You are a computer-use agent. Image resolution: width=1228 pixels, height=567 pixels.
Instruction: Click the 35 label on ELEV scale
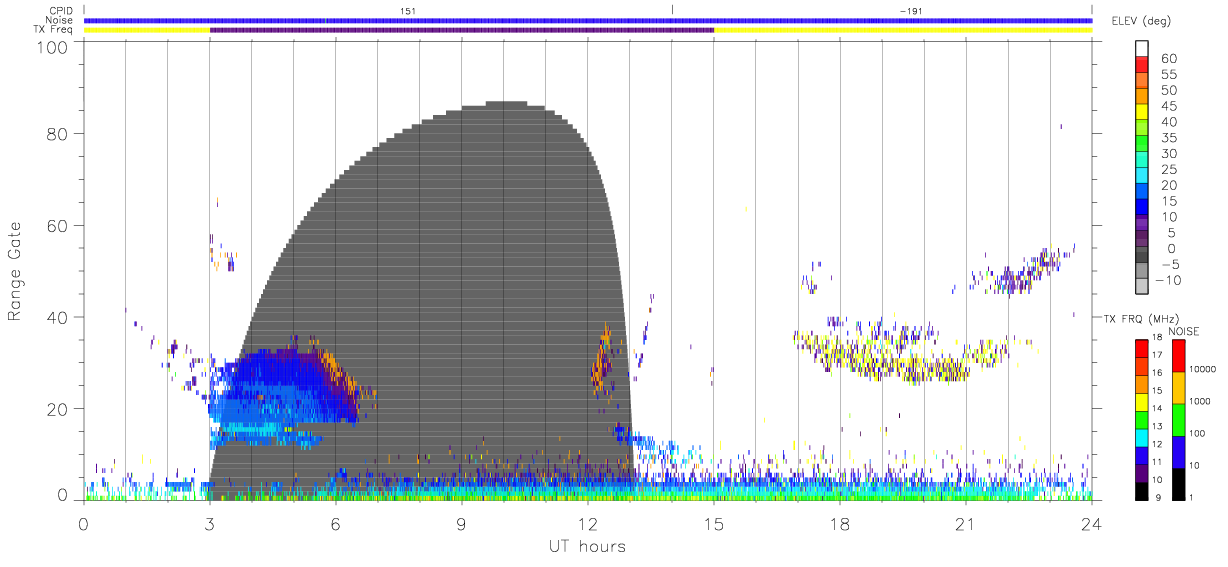click(1168, 137)
